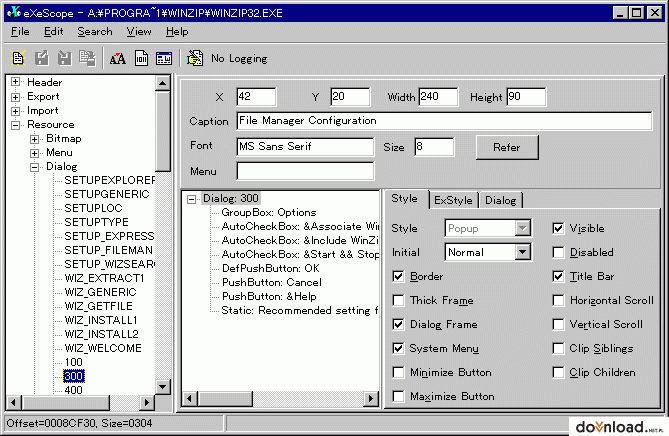This screenshot has width=669, height=436.
Task: Select the SETUPGENERIC dialog resource
Action: pyautogui.click(x=107, y=194)
